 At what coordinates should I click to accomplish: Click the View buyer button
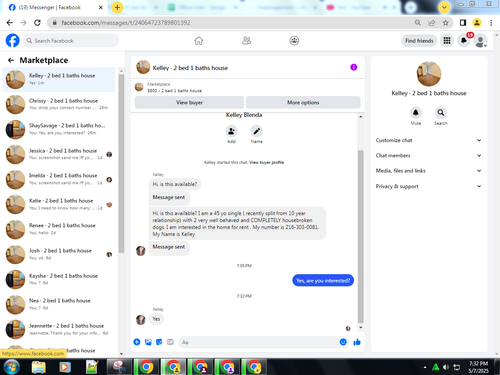coord(189,102)
